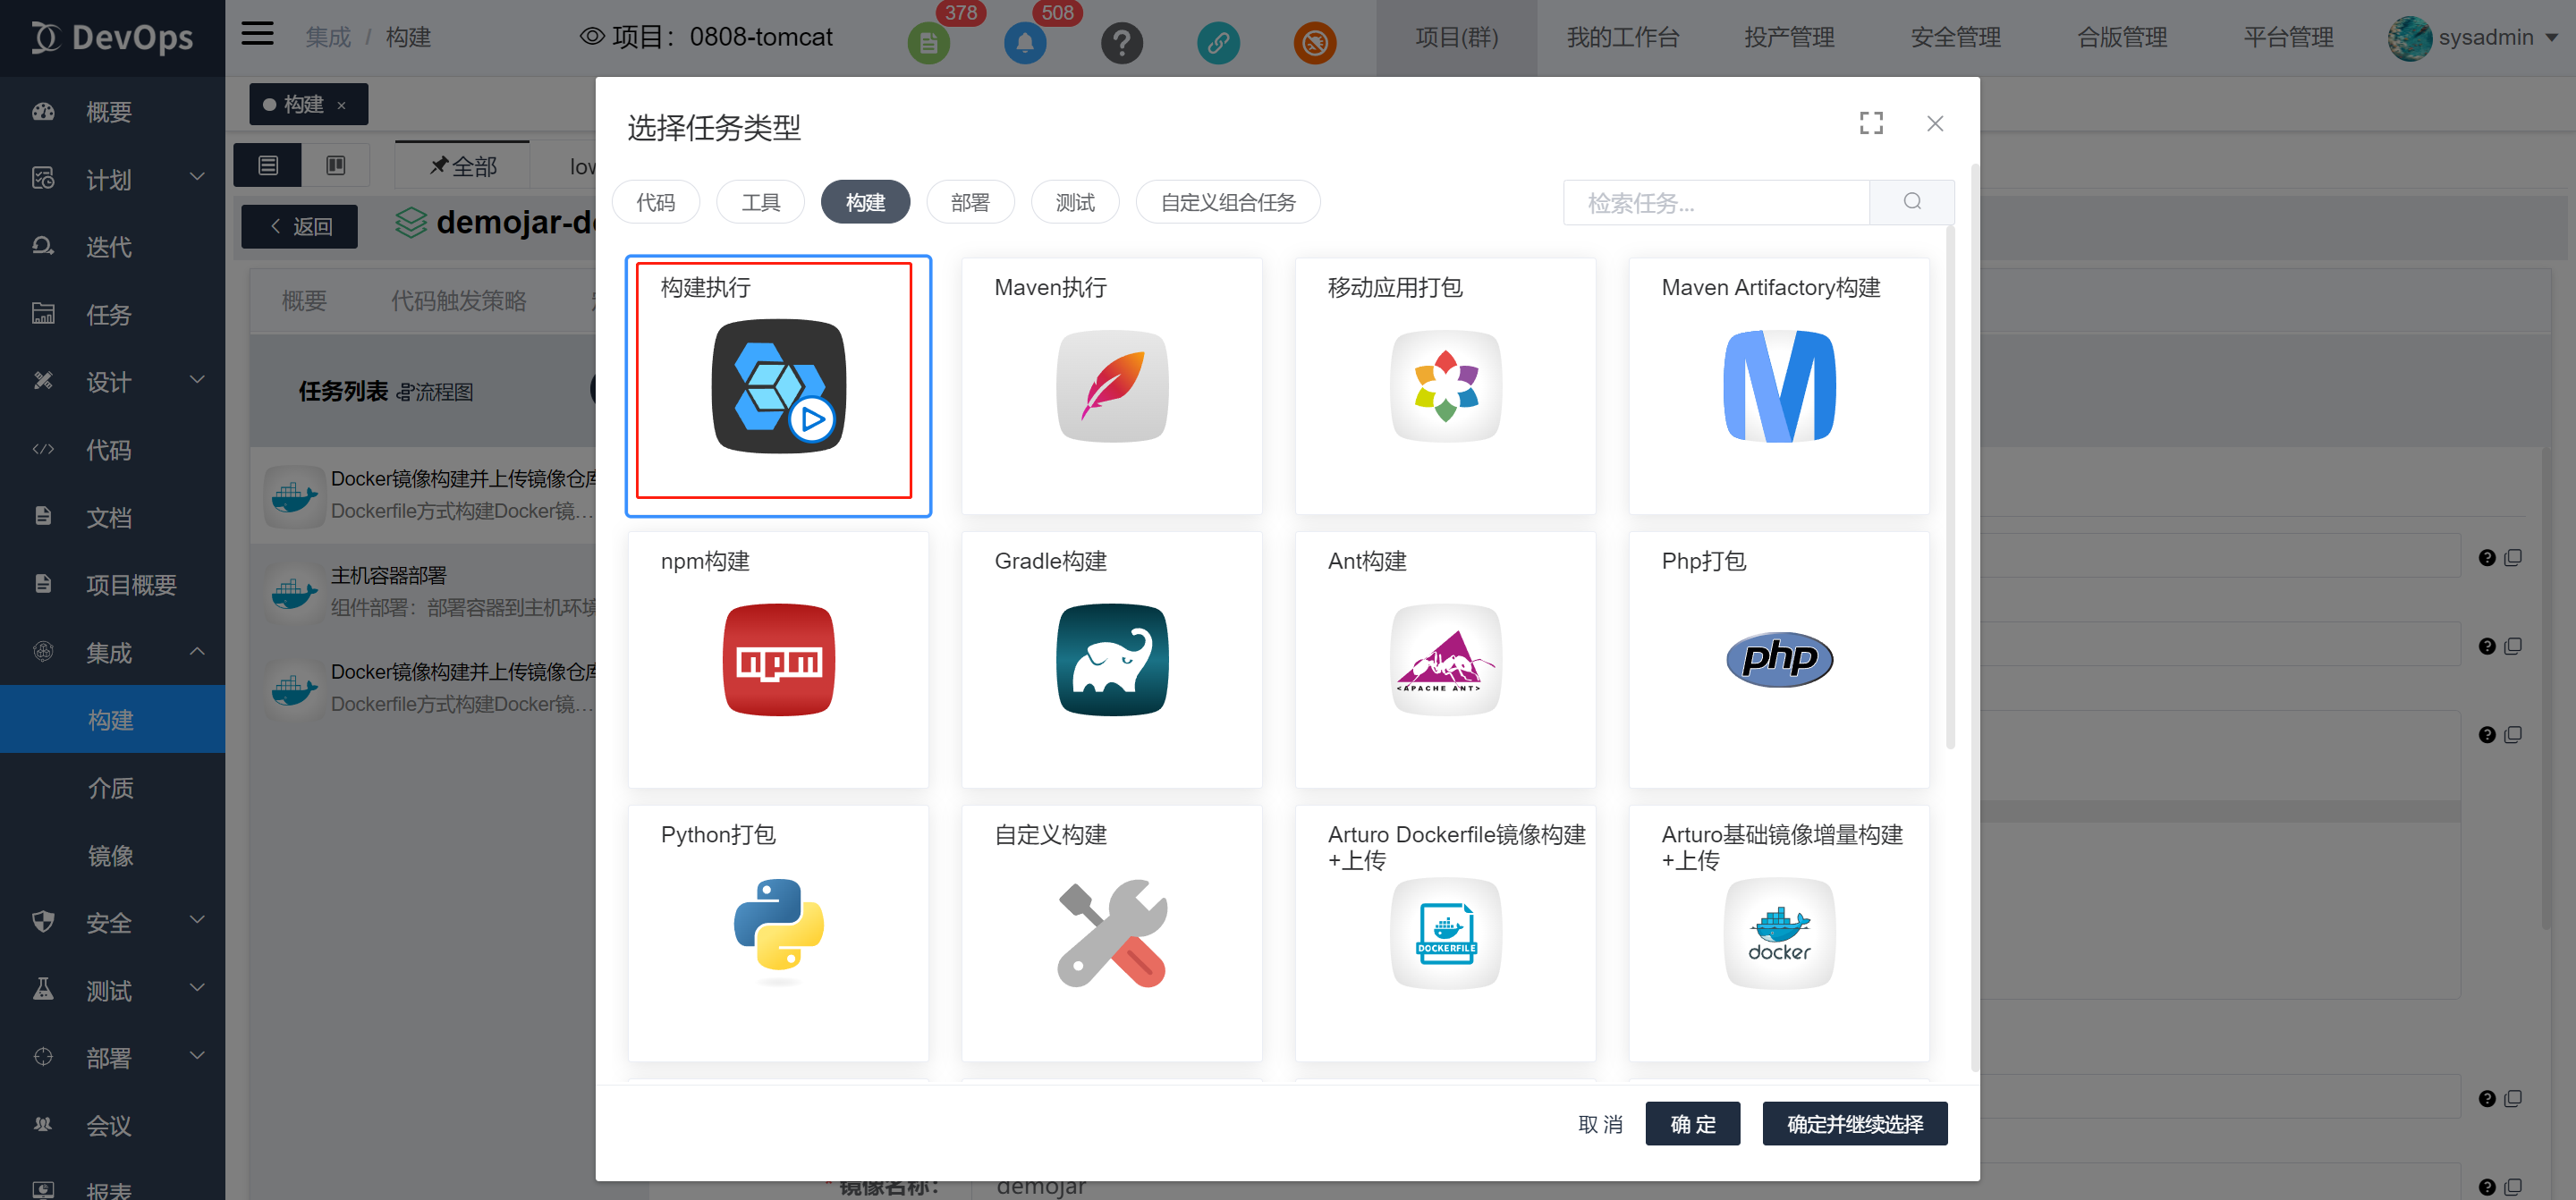Confirm with the 确定 button
2576x1200 pixels.
(x=1693, y=1124)
